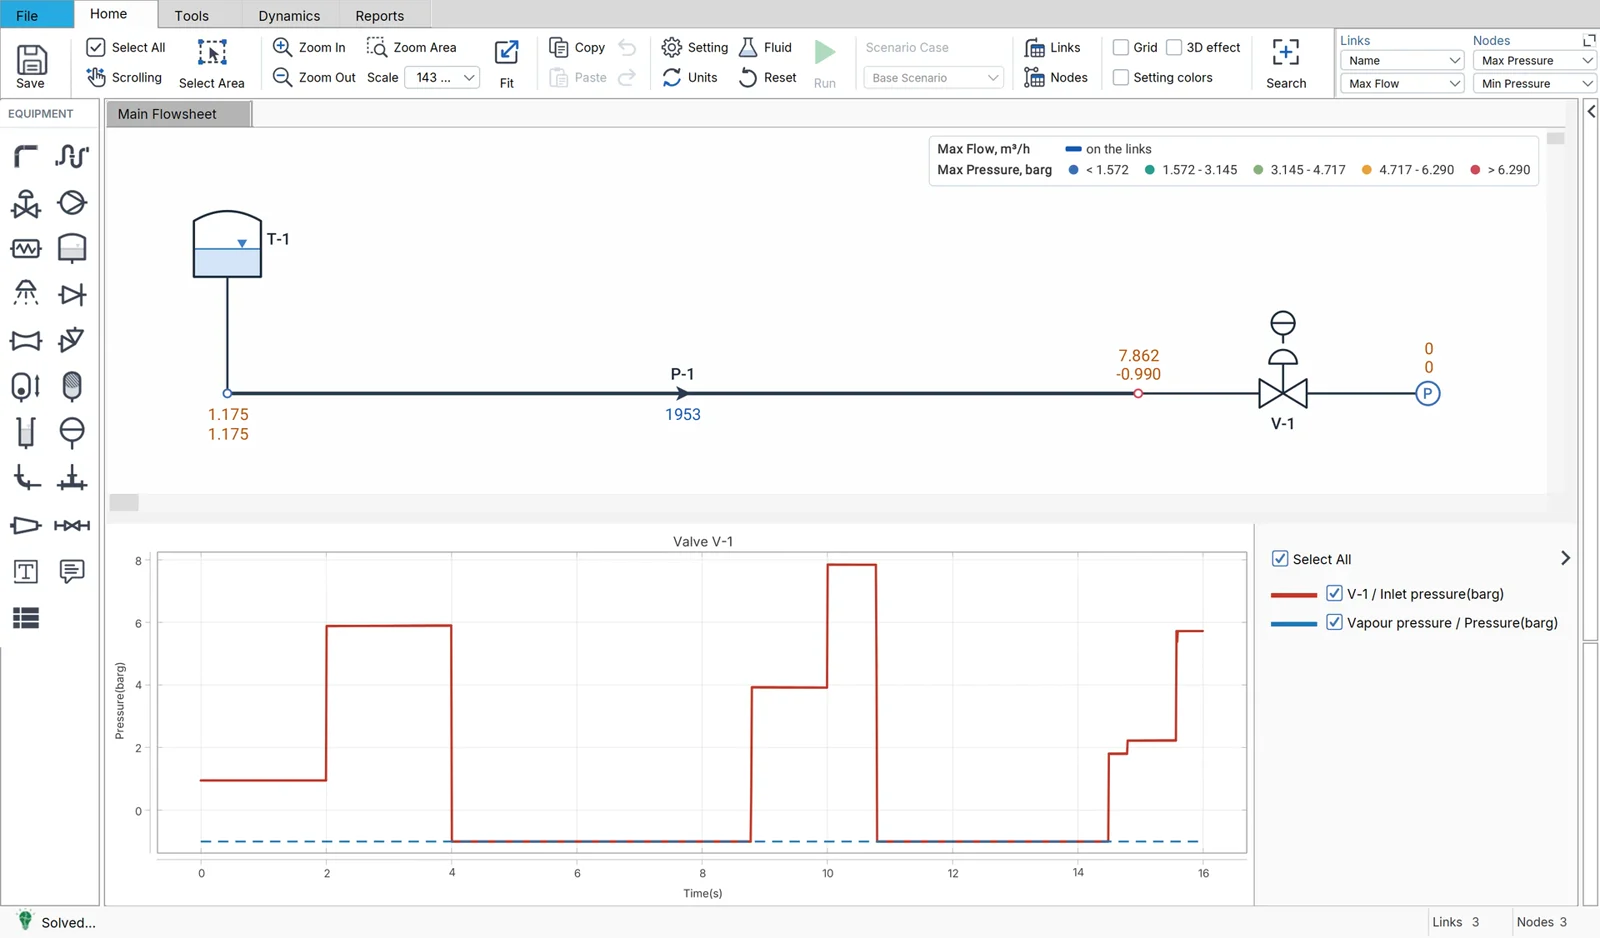The height and width of the screenshot is (938, 1600).
Task: Switch to the Dynamics tab
Action: [x=289, y=16]
